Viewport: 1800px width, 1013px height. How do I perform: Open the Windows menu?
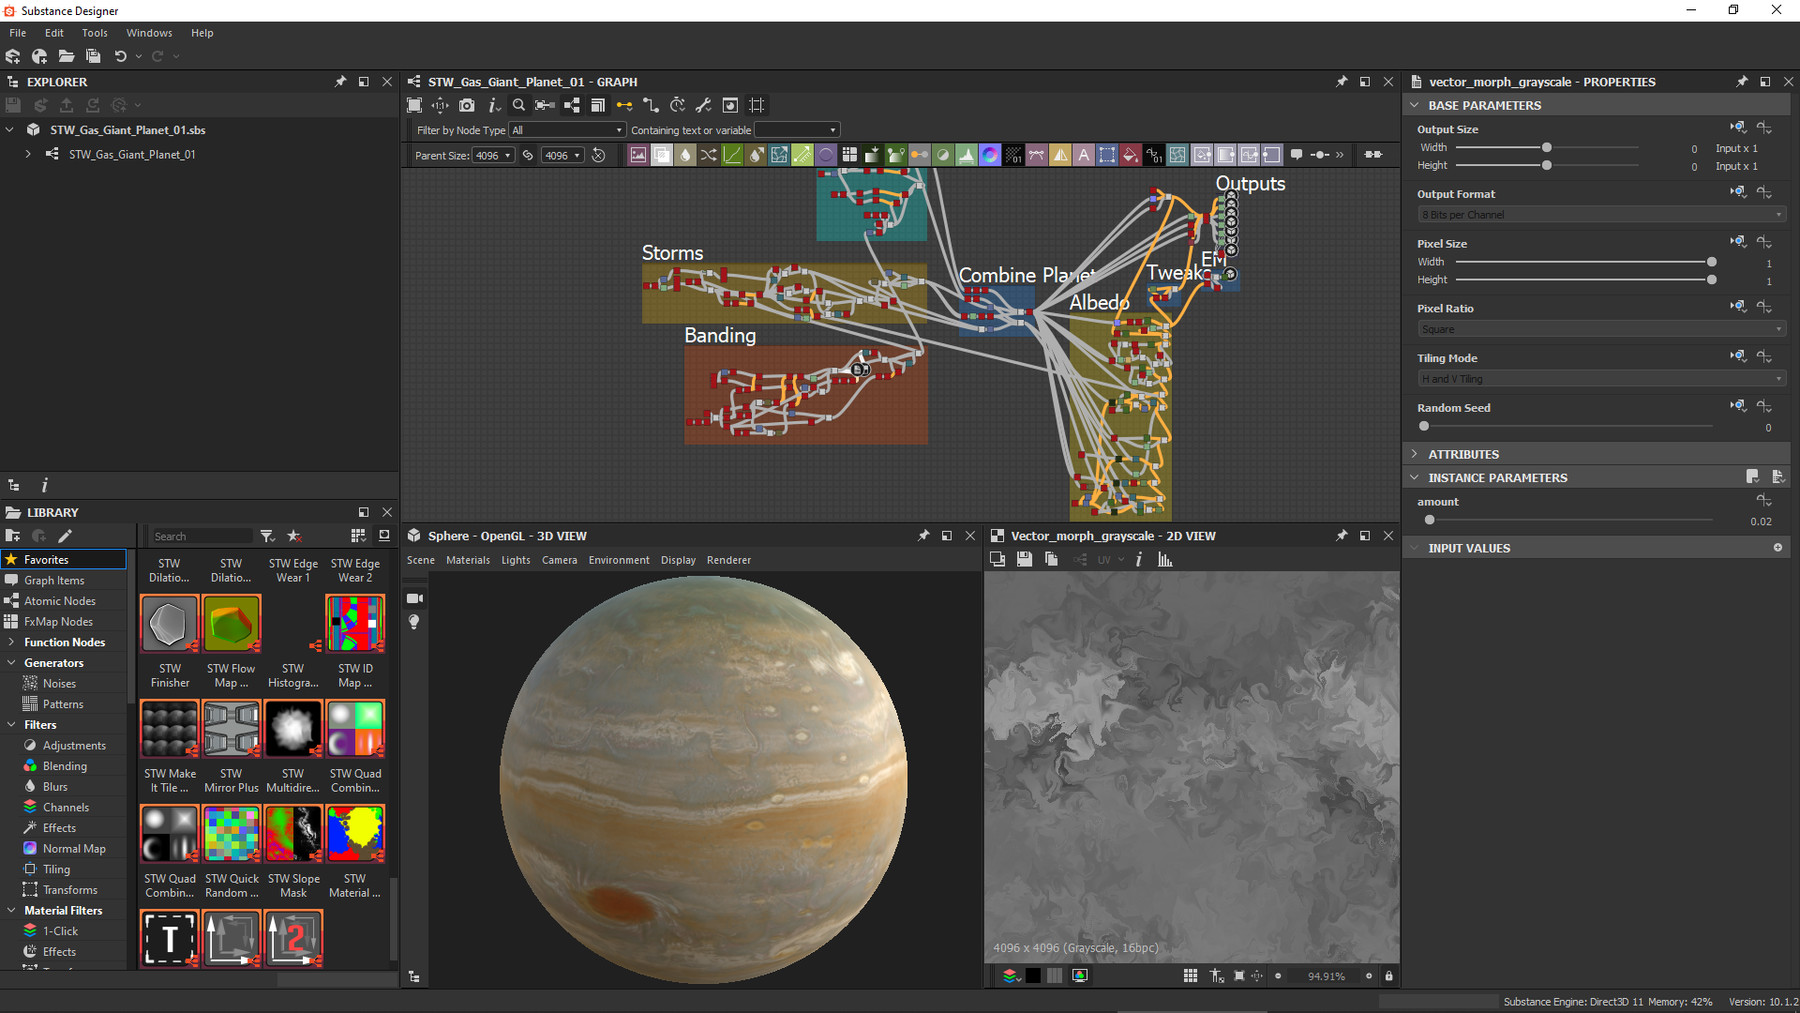(148, 33)
